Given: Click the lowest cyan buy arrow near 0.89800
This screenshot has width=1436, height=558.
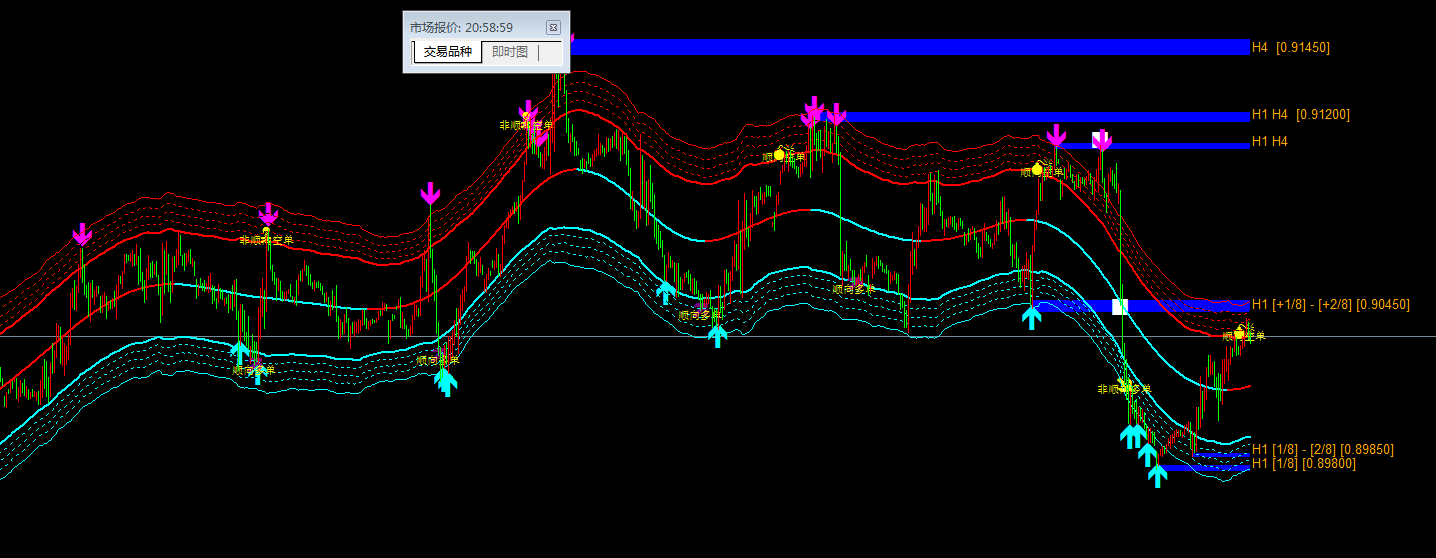Looking at the screenshot, I should [x=1157, y=476].
